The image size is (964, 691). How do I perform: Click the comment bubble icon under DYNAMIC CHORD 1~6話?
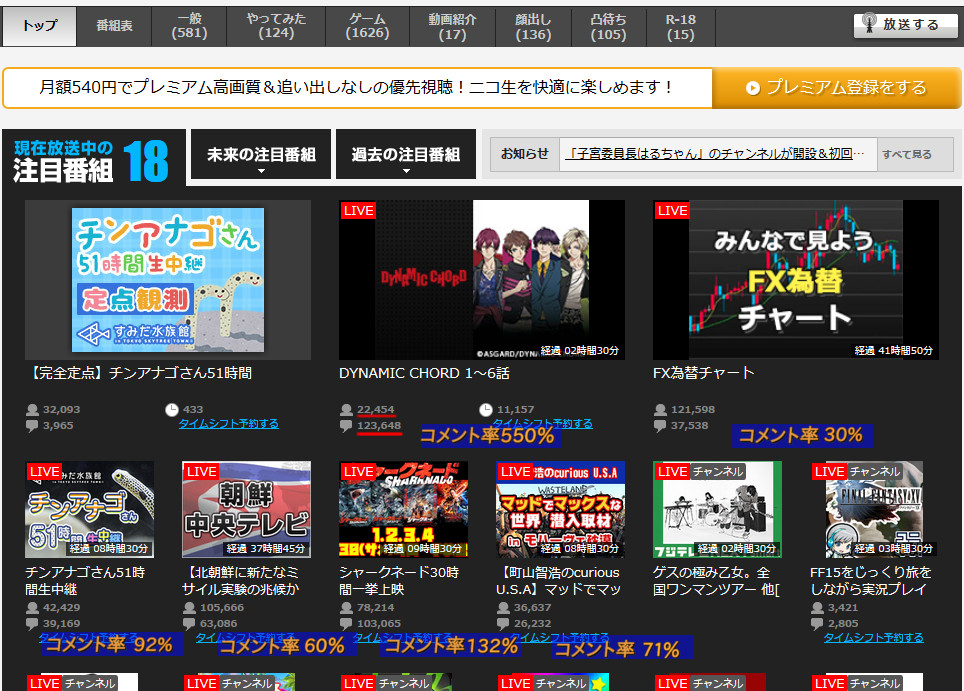344,425
